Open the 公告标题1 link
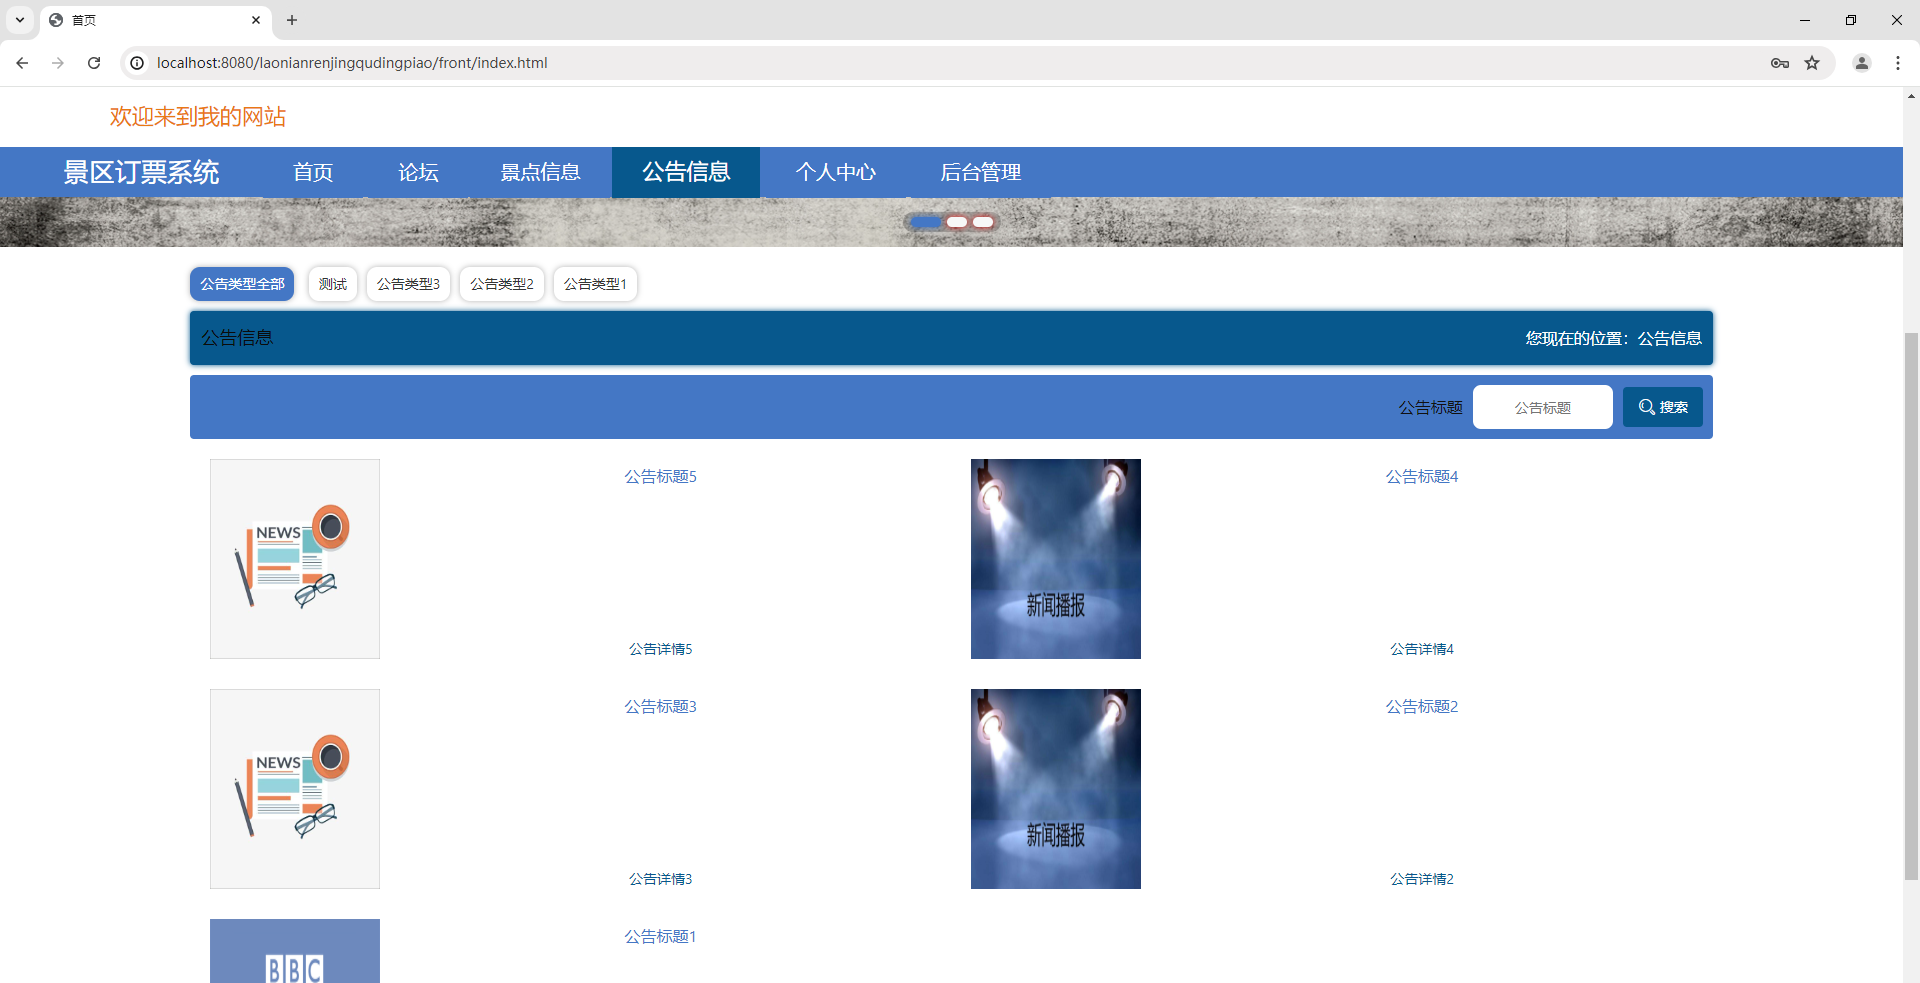Viewport: 1920px width, 983px height. [661, 937]
